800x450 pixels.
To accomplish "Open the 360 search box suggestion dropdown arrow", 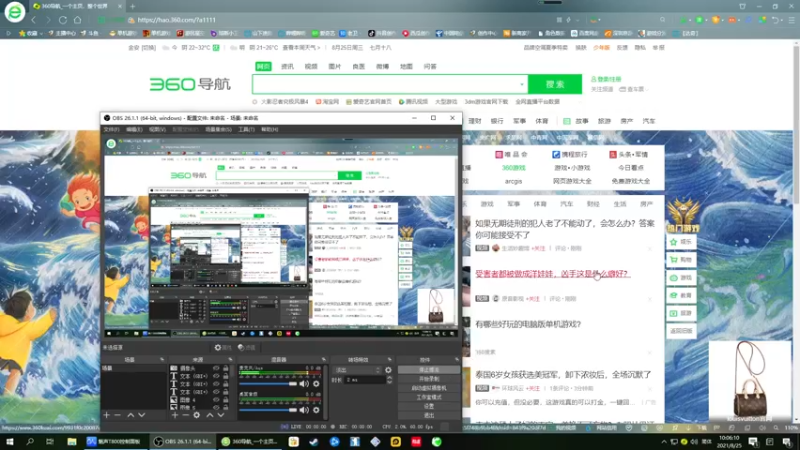I will pyautogui.click(x=521, y=84).
